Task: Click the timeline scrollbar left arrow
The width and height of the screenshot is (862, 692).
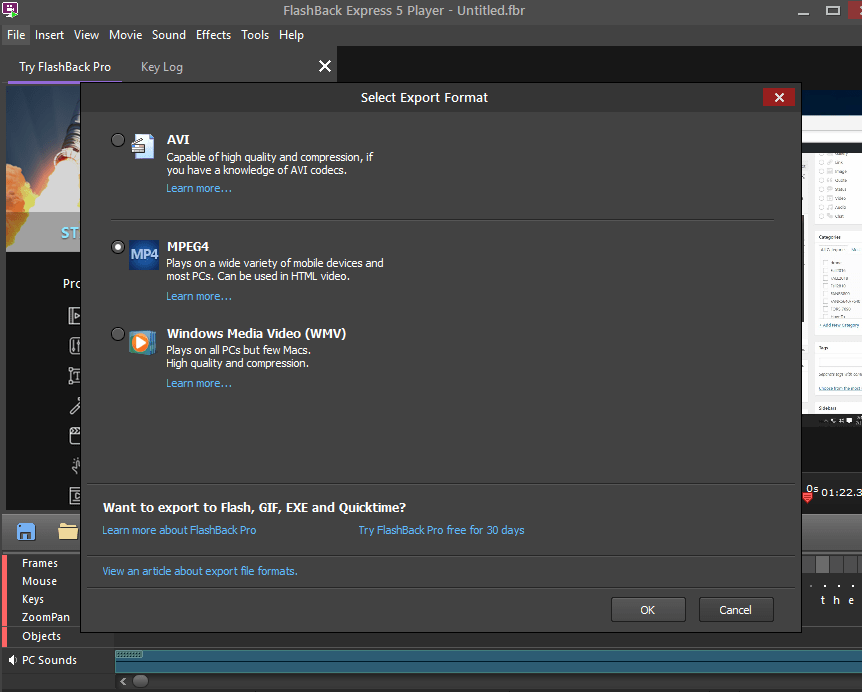Action: (x=123, y=682)
